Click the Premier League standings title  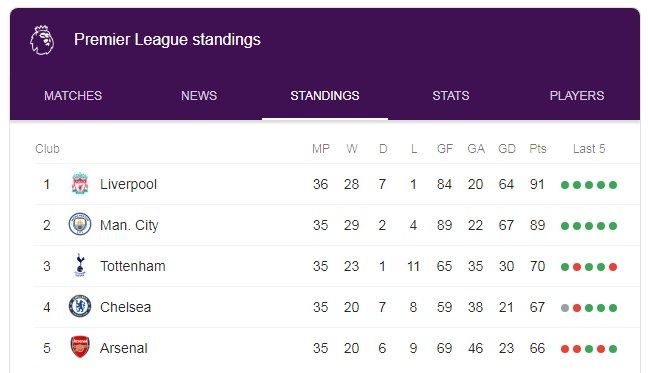pos(167,40)
